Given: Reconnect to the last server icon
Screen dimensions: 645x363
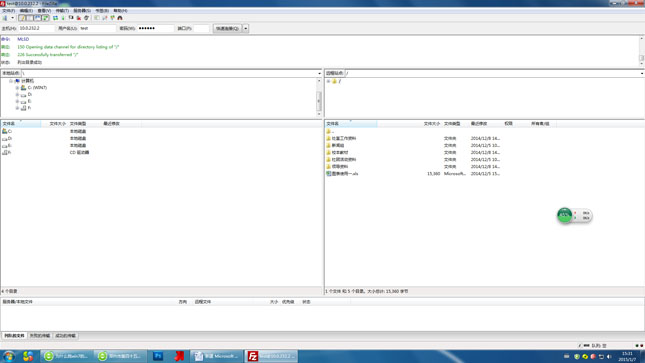Looking at the screenshot, I should pyautogui.click(x=86, y=18).
